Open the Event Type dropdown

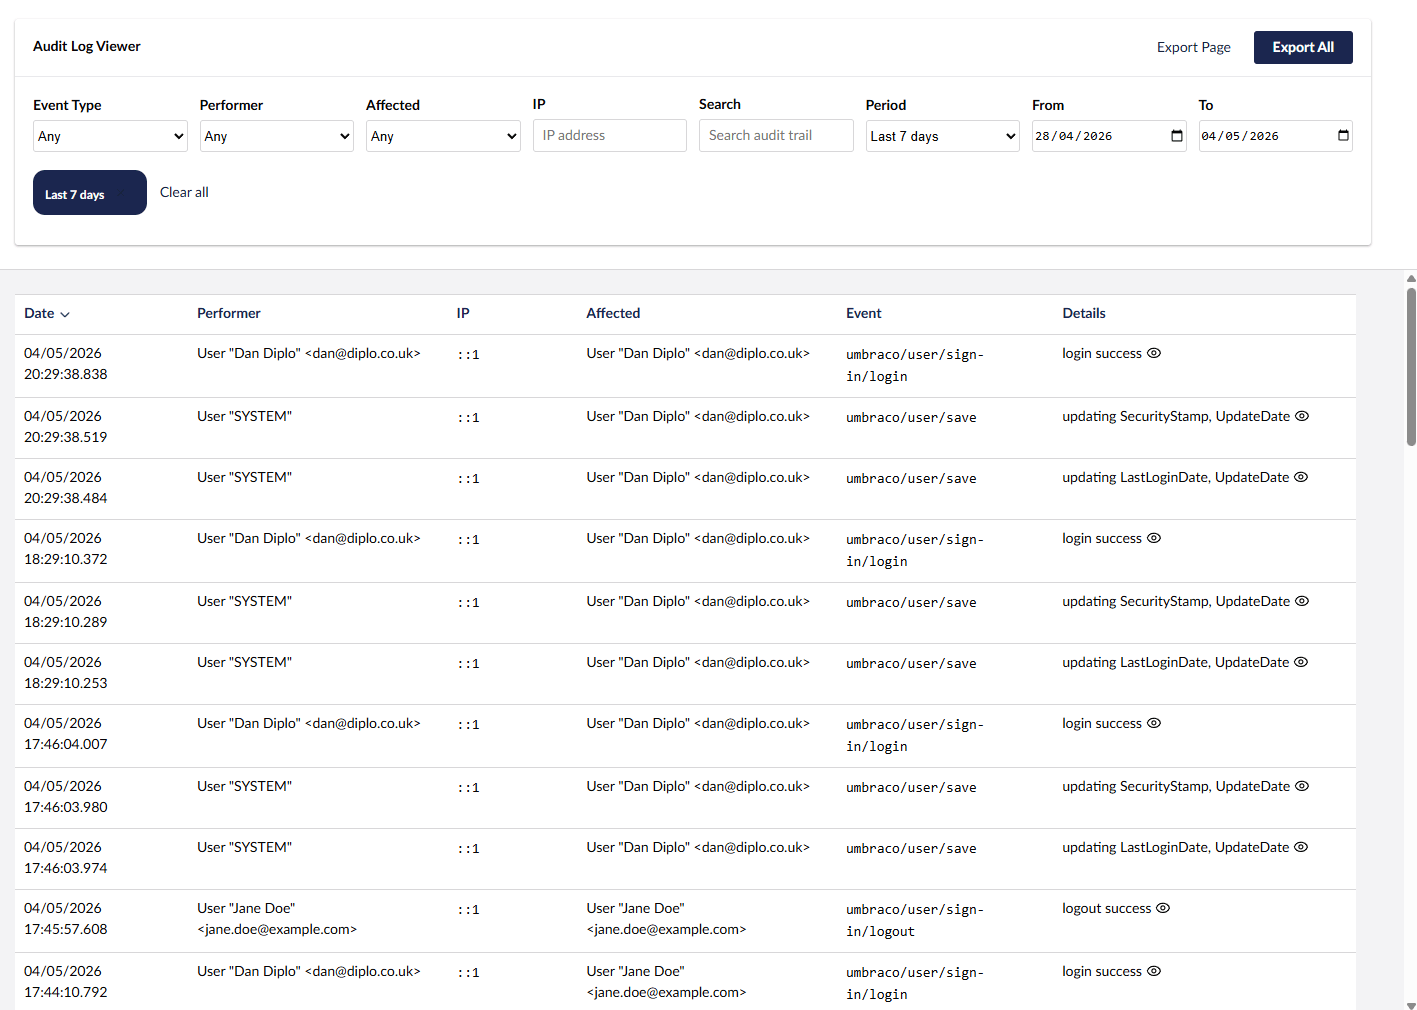110,136
